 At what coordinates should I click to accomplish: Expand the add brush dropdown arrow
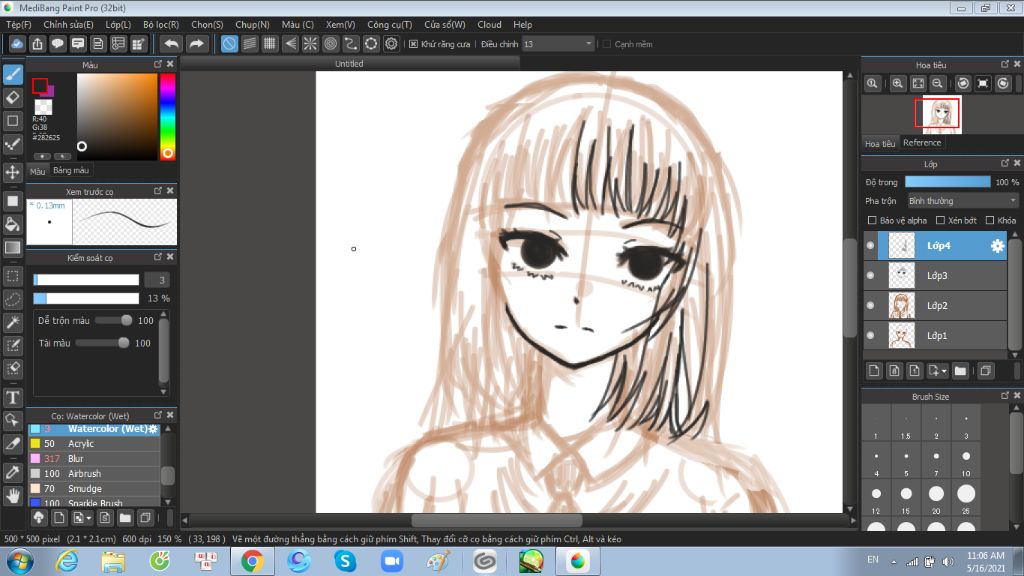coord(88,518)
